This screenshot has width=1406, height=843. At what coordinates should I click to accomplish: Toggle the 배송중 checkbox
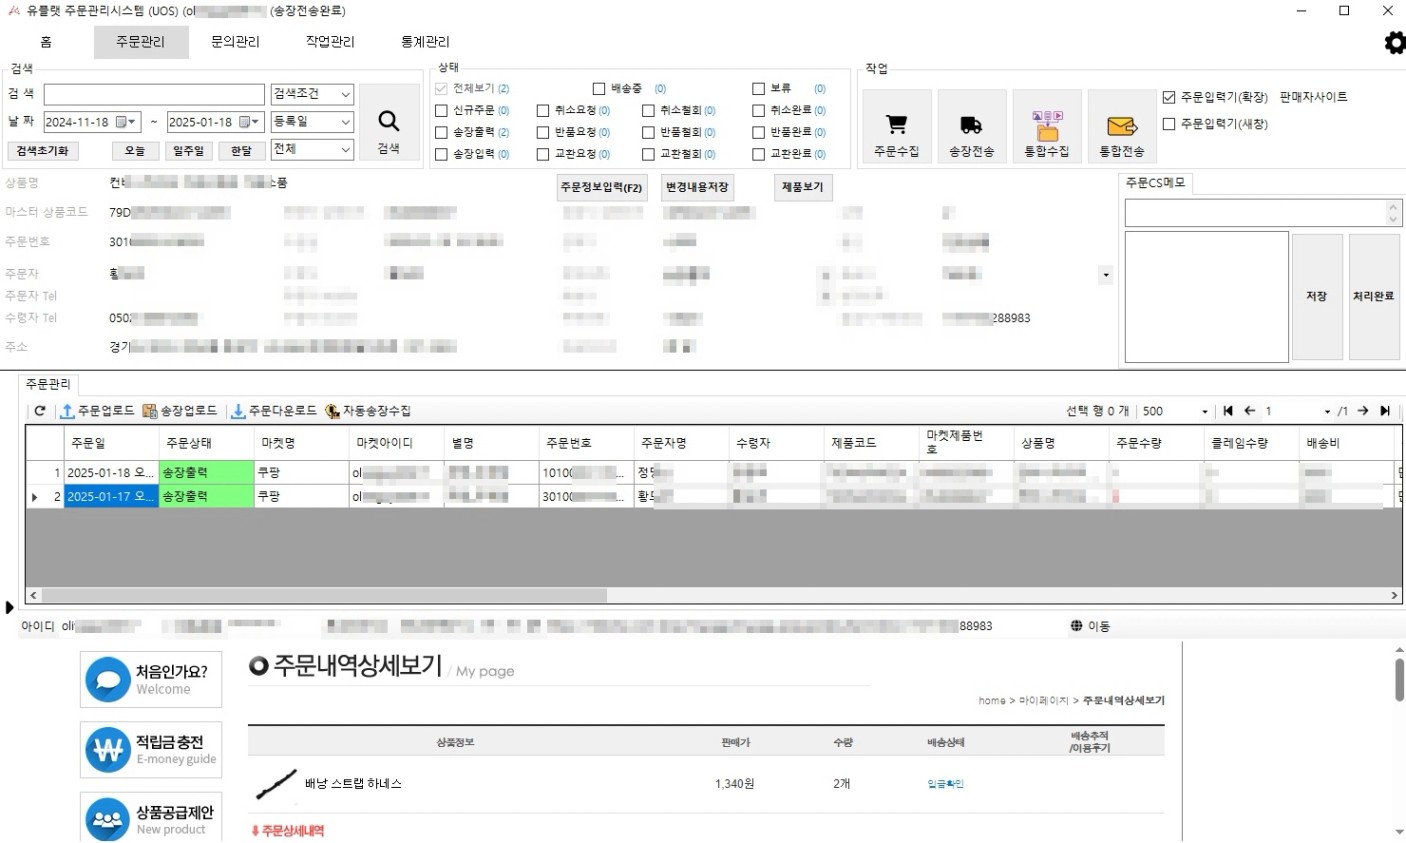[x=599, y=89]
